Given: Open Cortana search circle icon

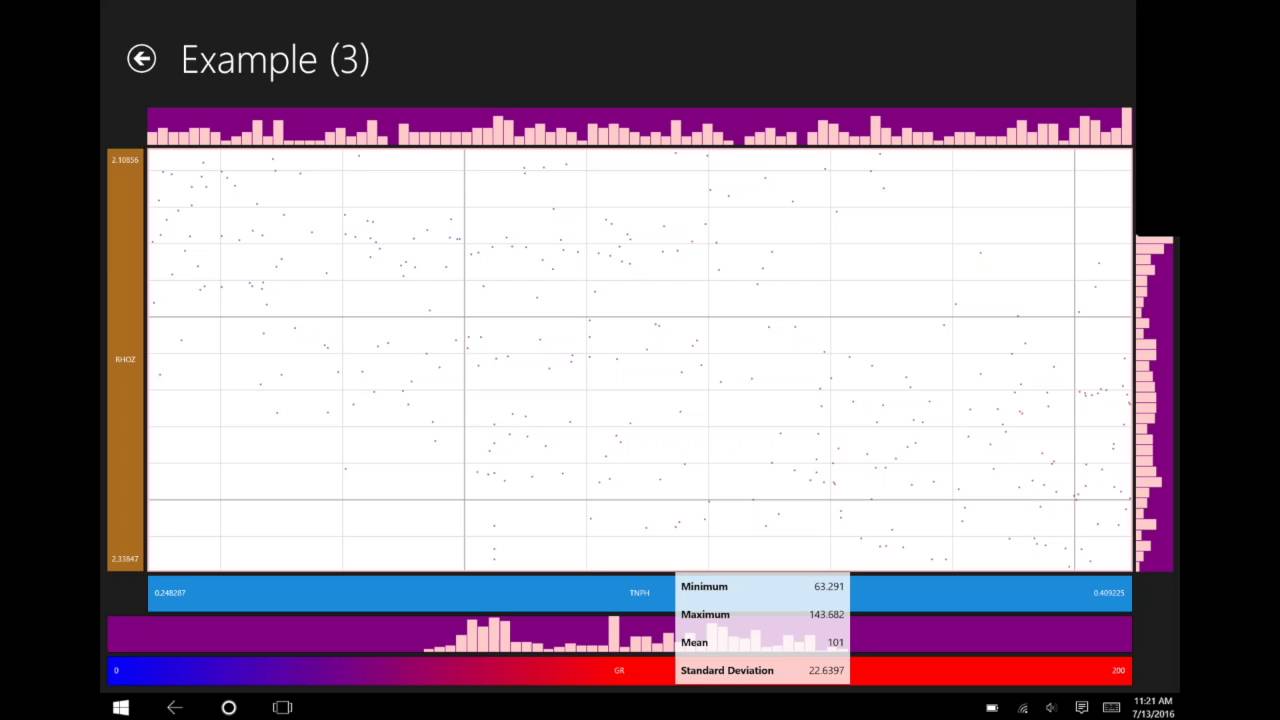Looking at the screenshot, I should (229, 707).
